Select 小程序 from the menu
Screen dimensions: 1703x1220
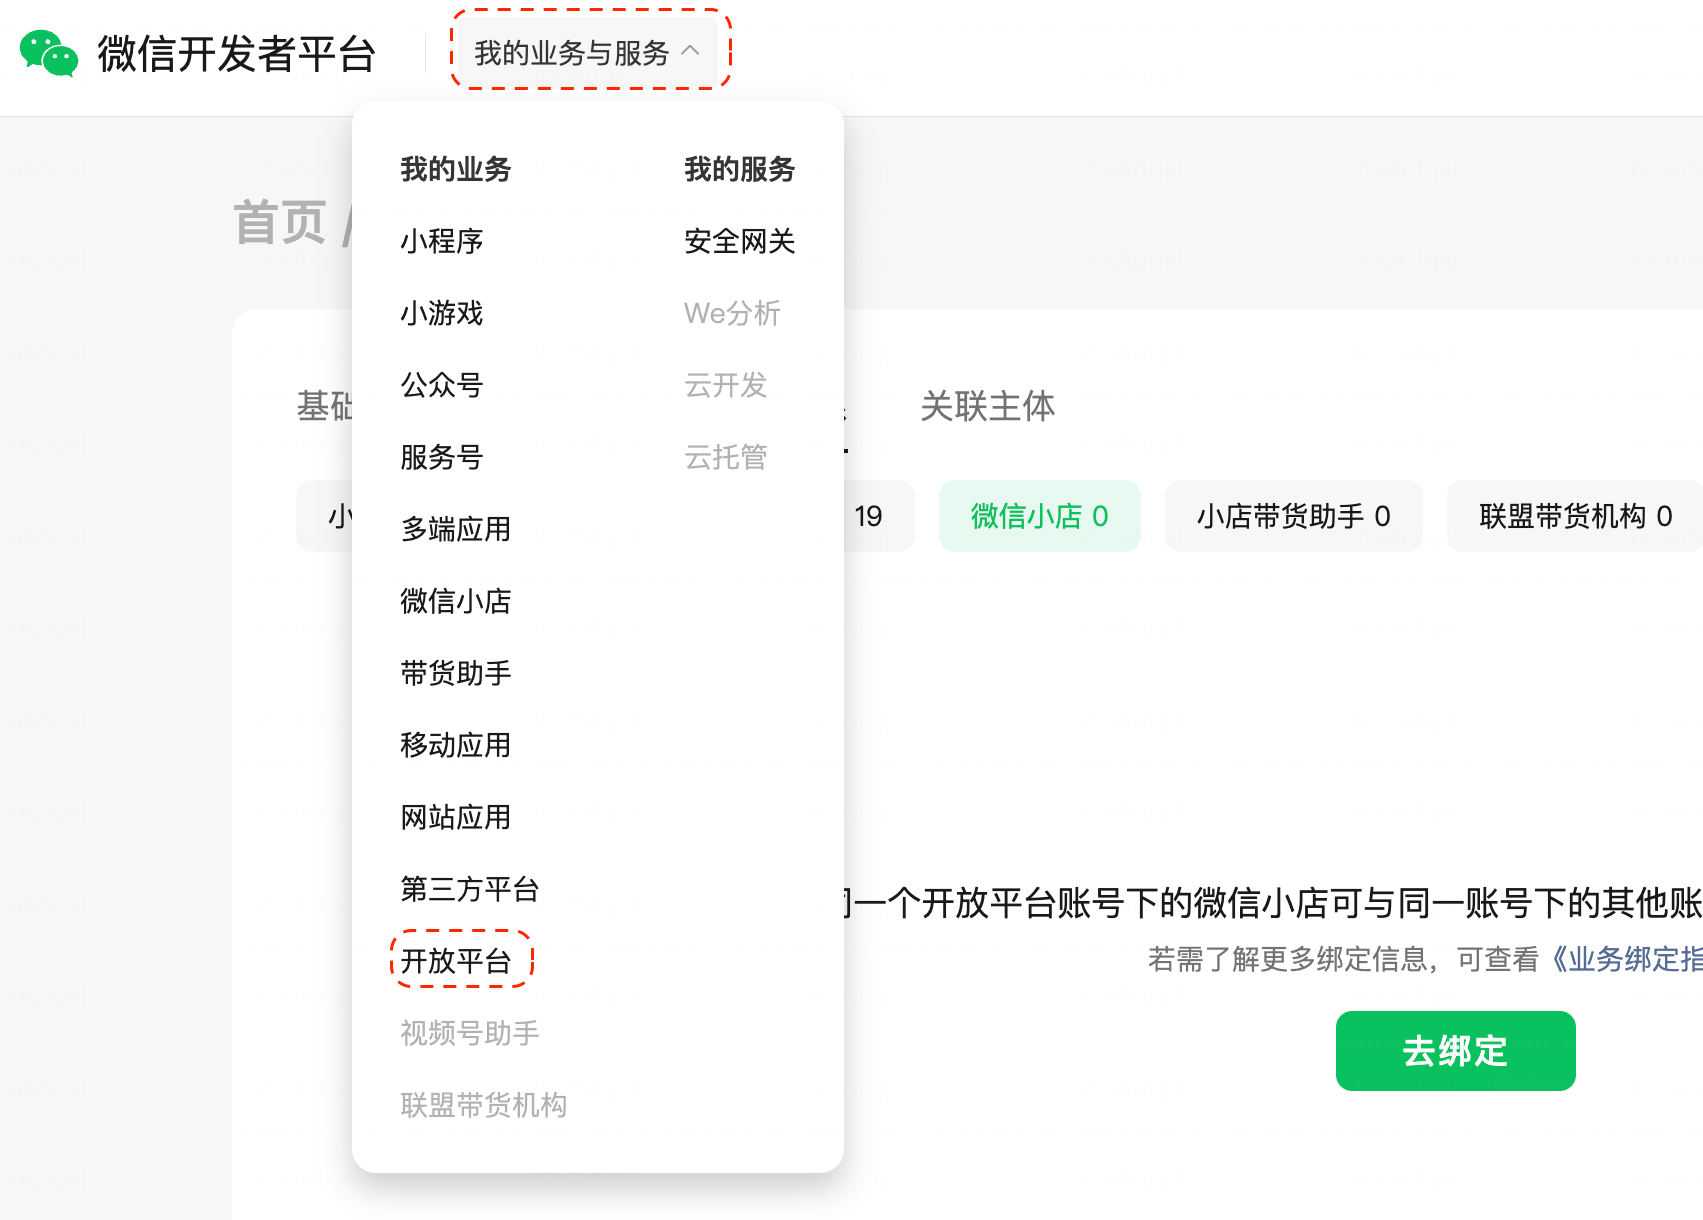(441, 241)
